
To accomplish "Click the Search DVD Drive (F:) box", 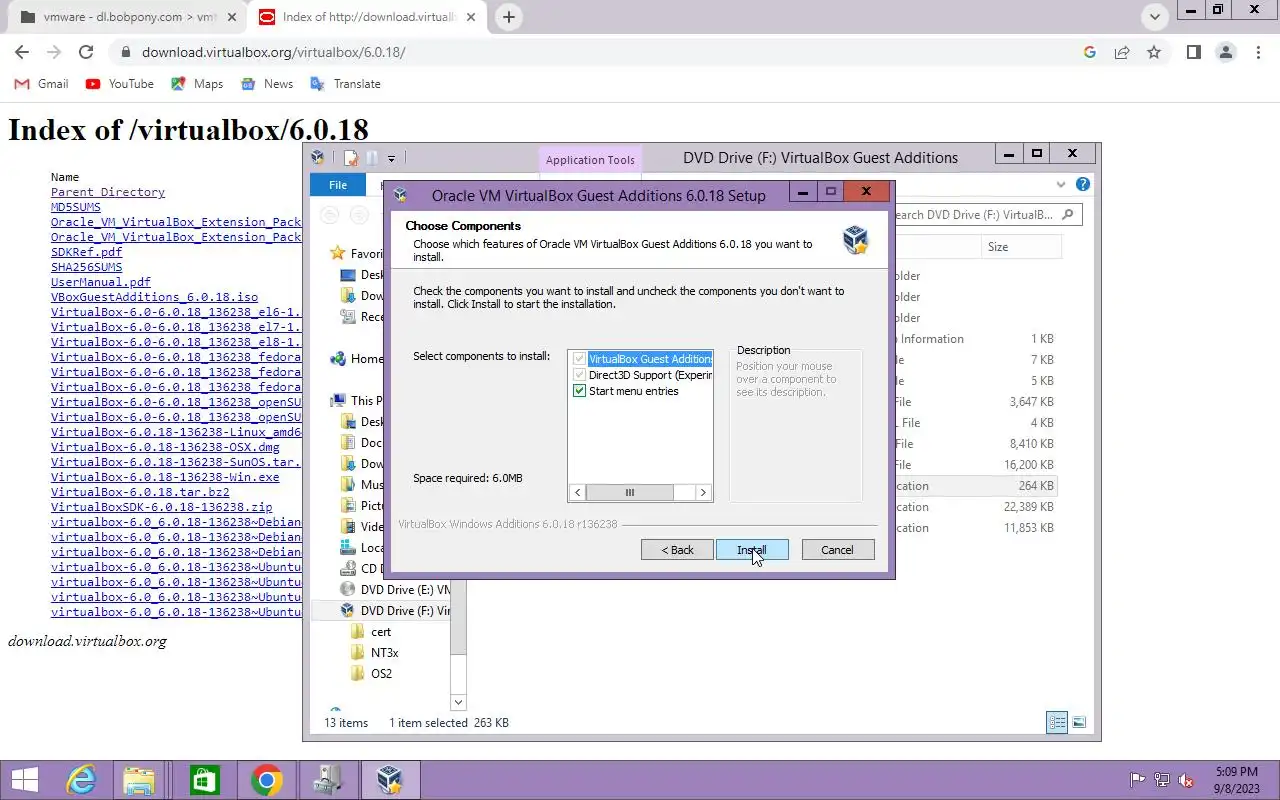I will point(984,215).
